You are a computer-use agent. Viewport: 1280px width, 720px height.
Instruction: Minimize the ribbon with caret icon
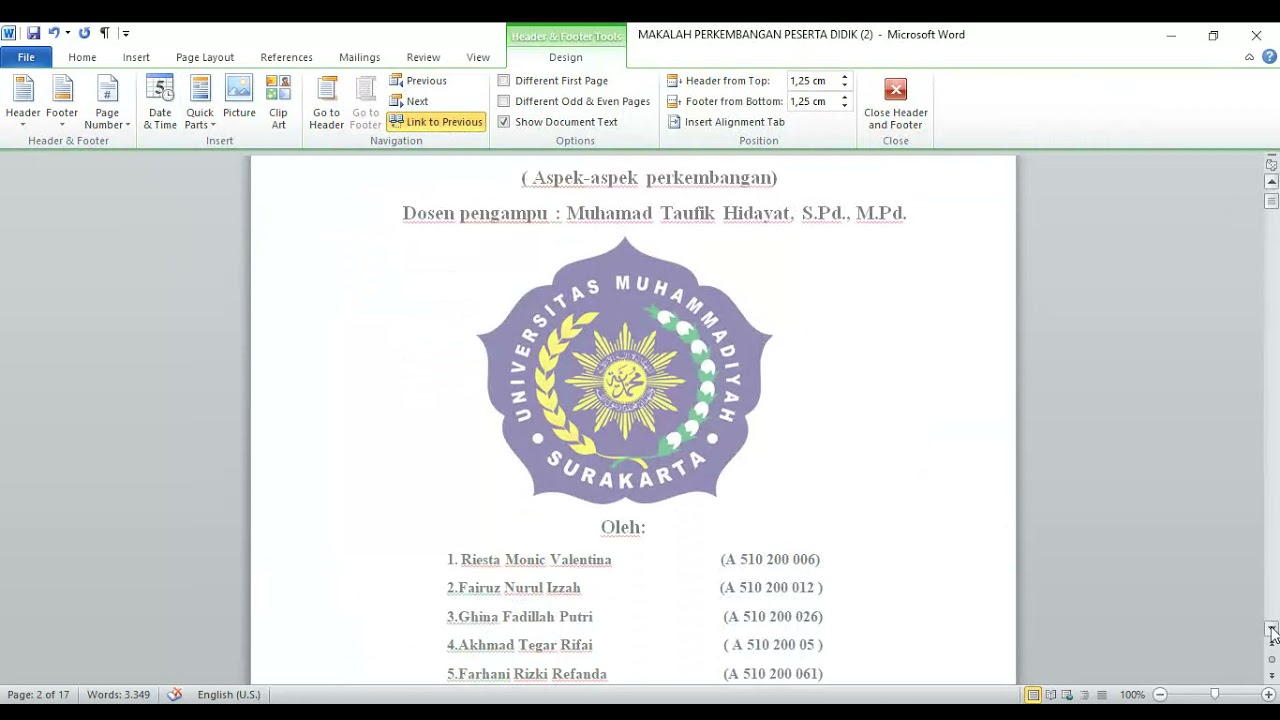(1249, 57)
